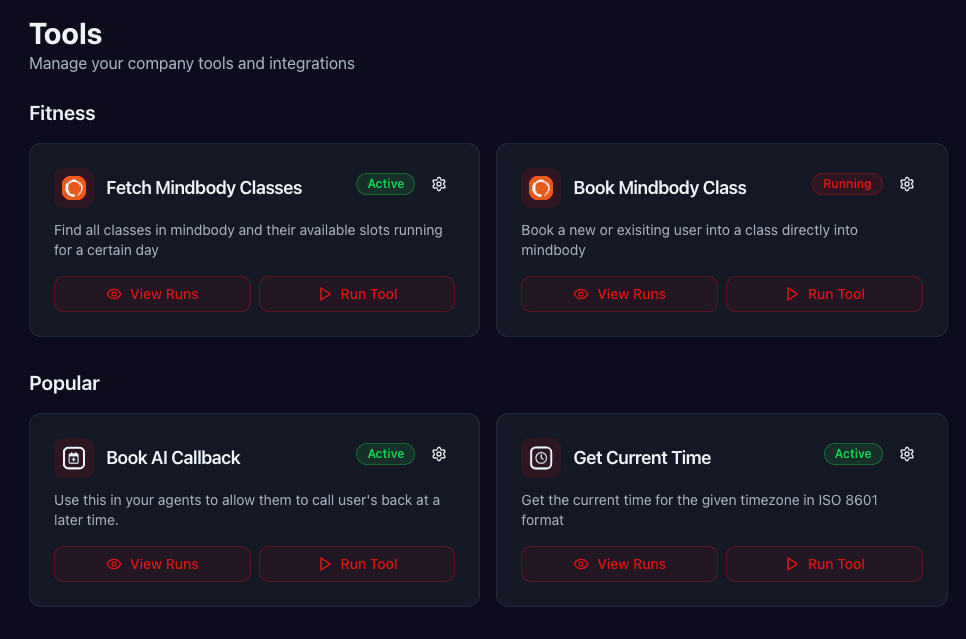
Task: Click the Book AI Callback phone icon
Action: pyautogui.click(x=73, y=457)
